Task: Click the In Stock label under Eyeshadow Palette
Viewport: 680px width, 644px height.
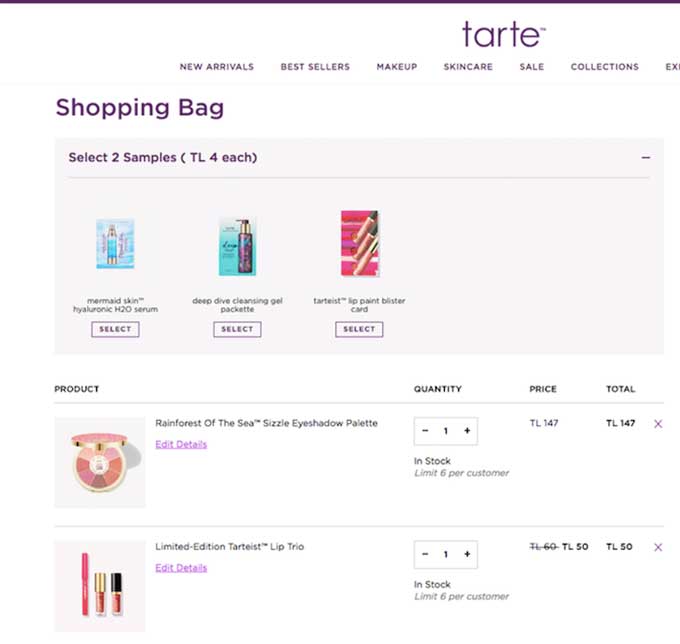Action: pyautogui.click(x=432, y=461)
